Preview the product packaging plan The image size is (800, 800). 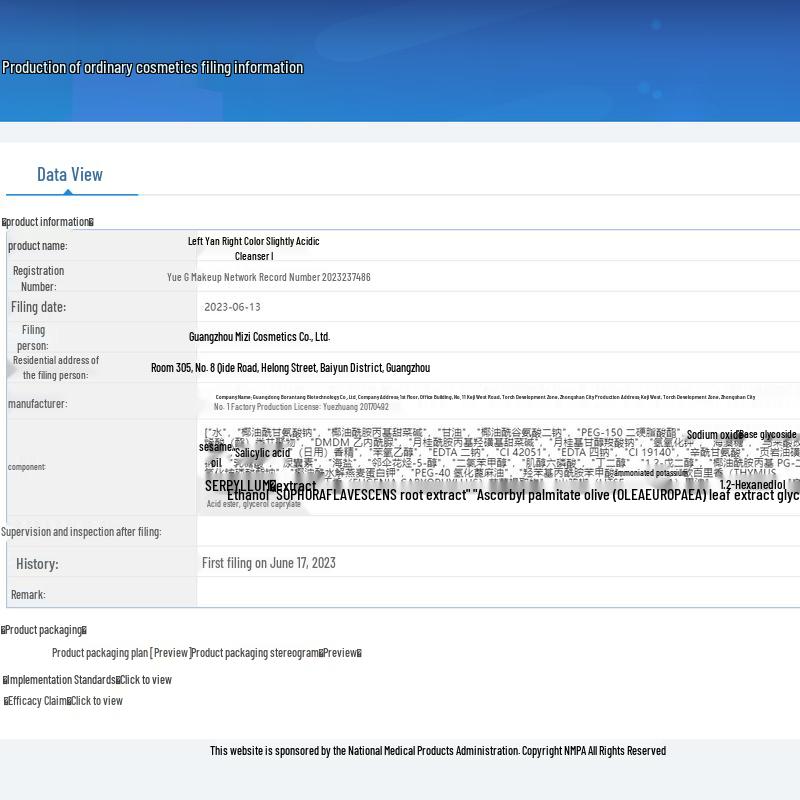click(x=170, y=653)
